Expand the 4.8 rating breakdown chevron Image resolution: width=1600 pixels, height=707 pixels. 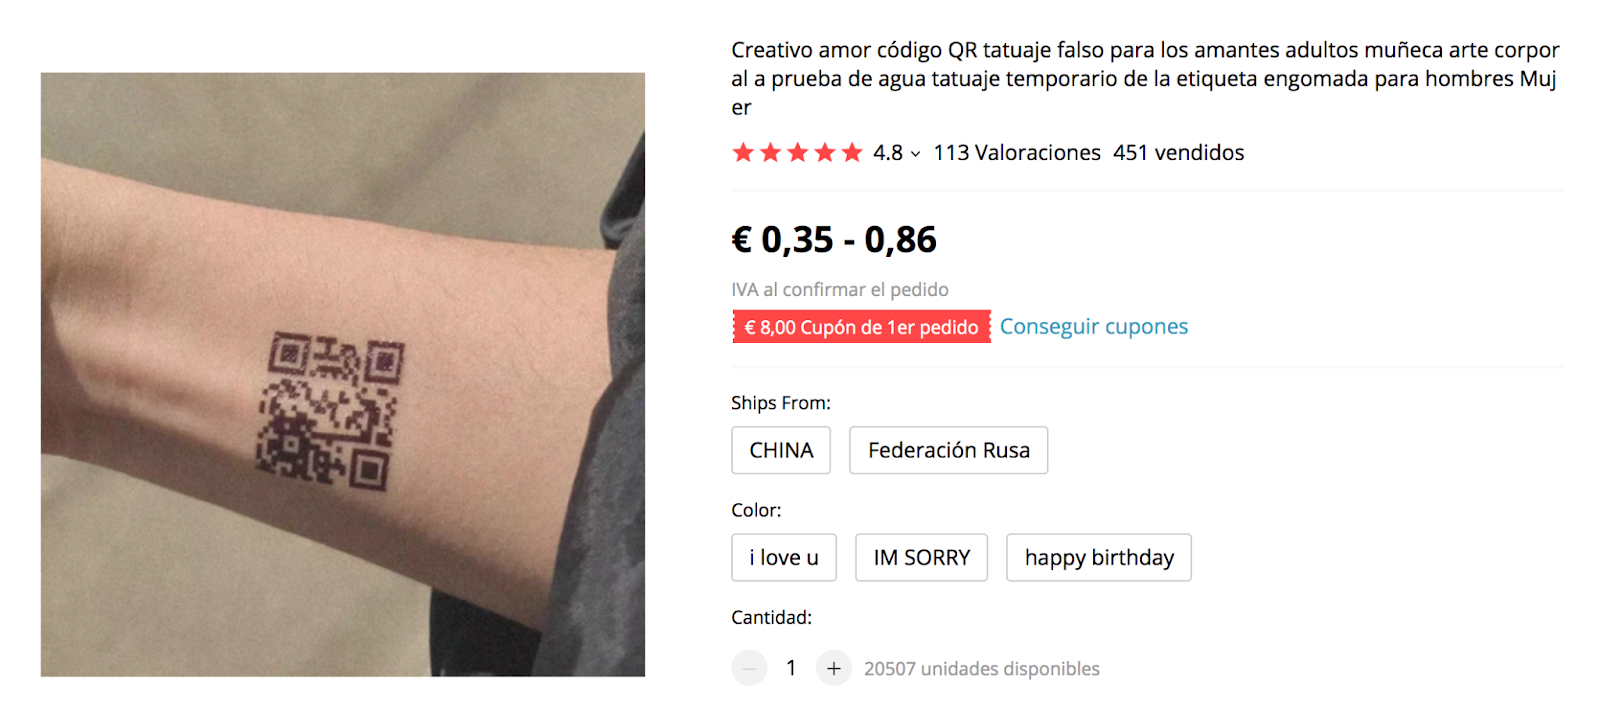pos(915,154)
